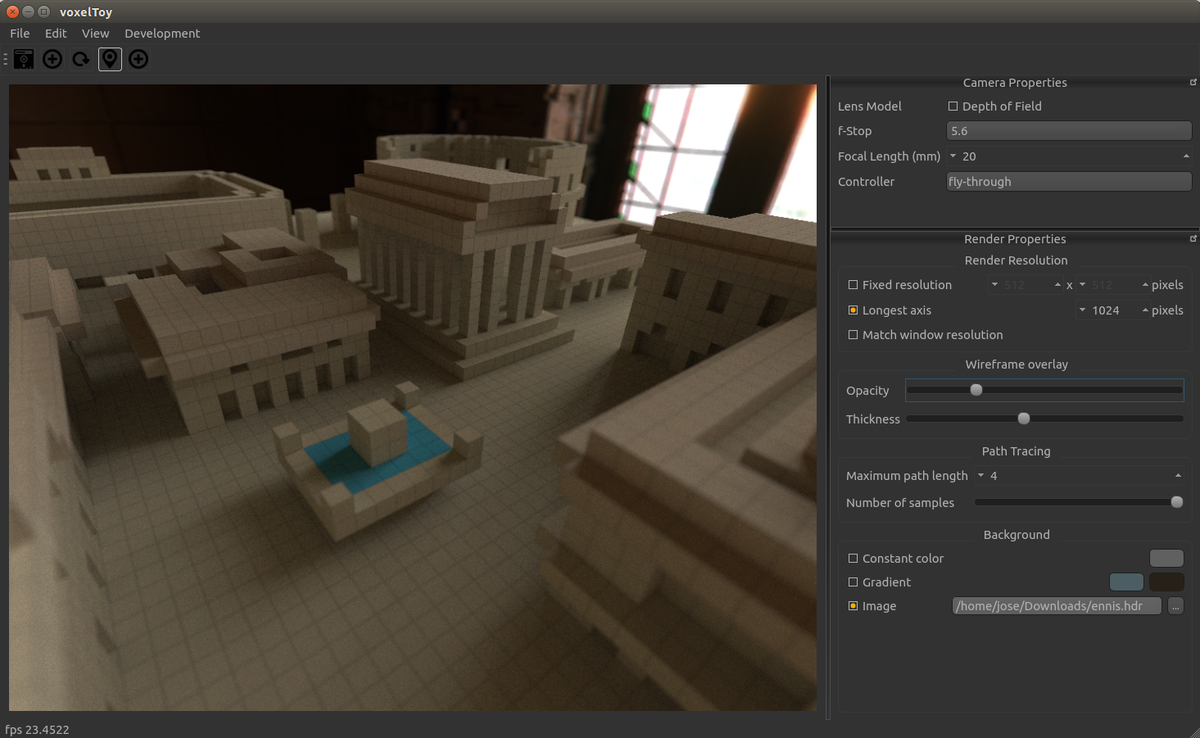
Task: Click the browse '...' button for image path
Action: click(1175, 606)
